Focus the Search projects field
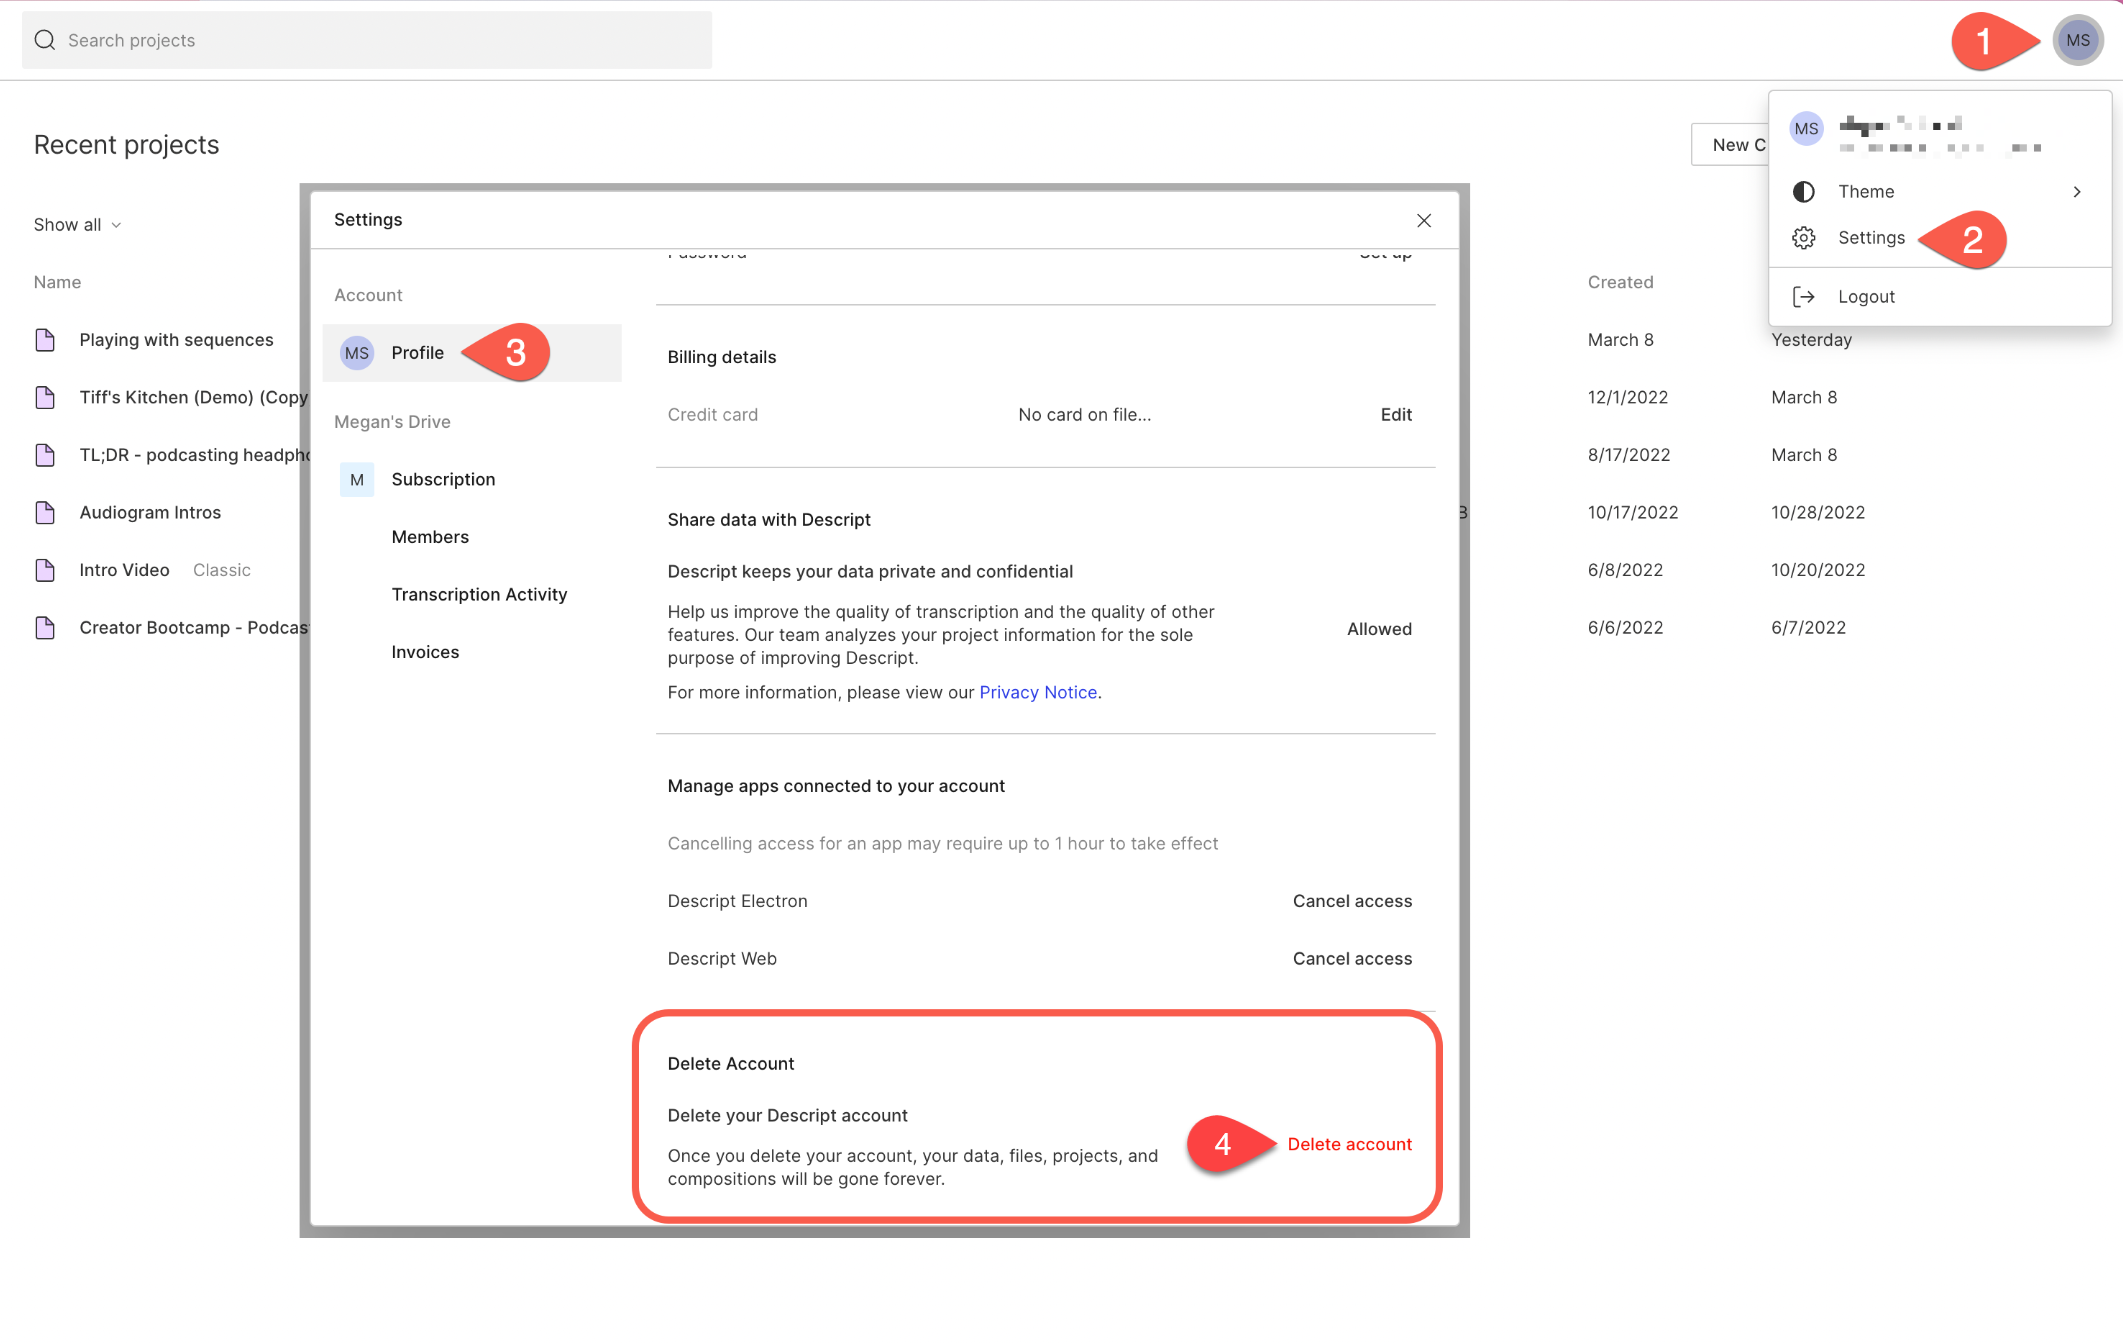2123x1343 pixels. point(367,40)
